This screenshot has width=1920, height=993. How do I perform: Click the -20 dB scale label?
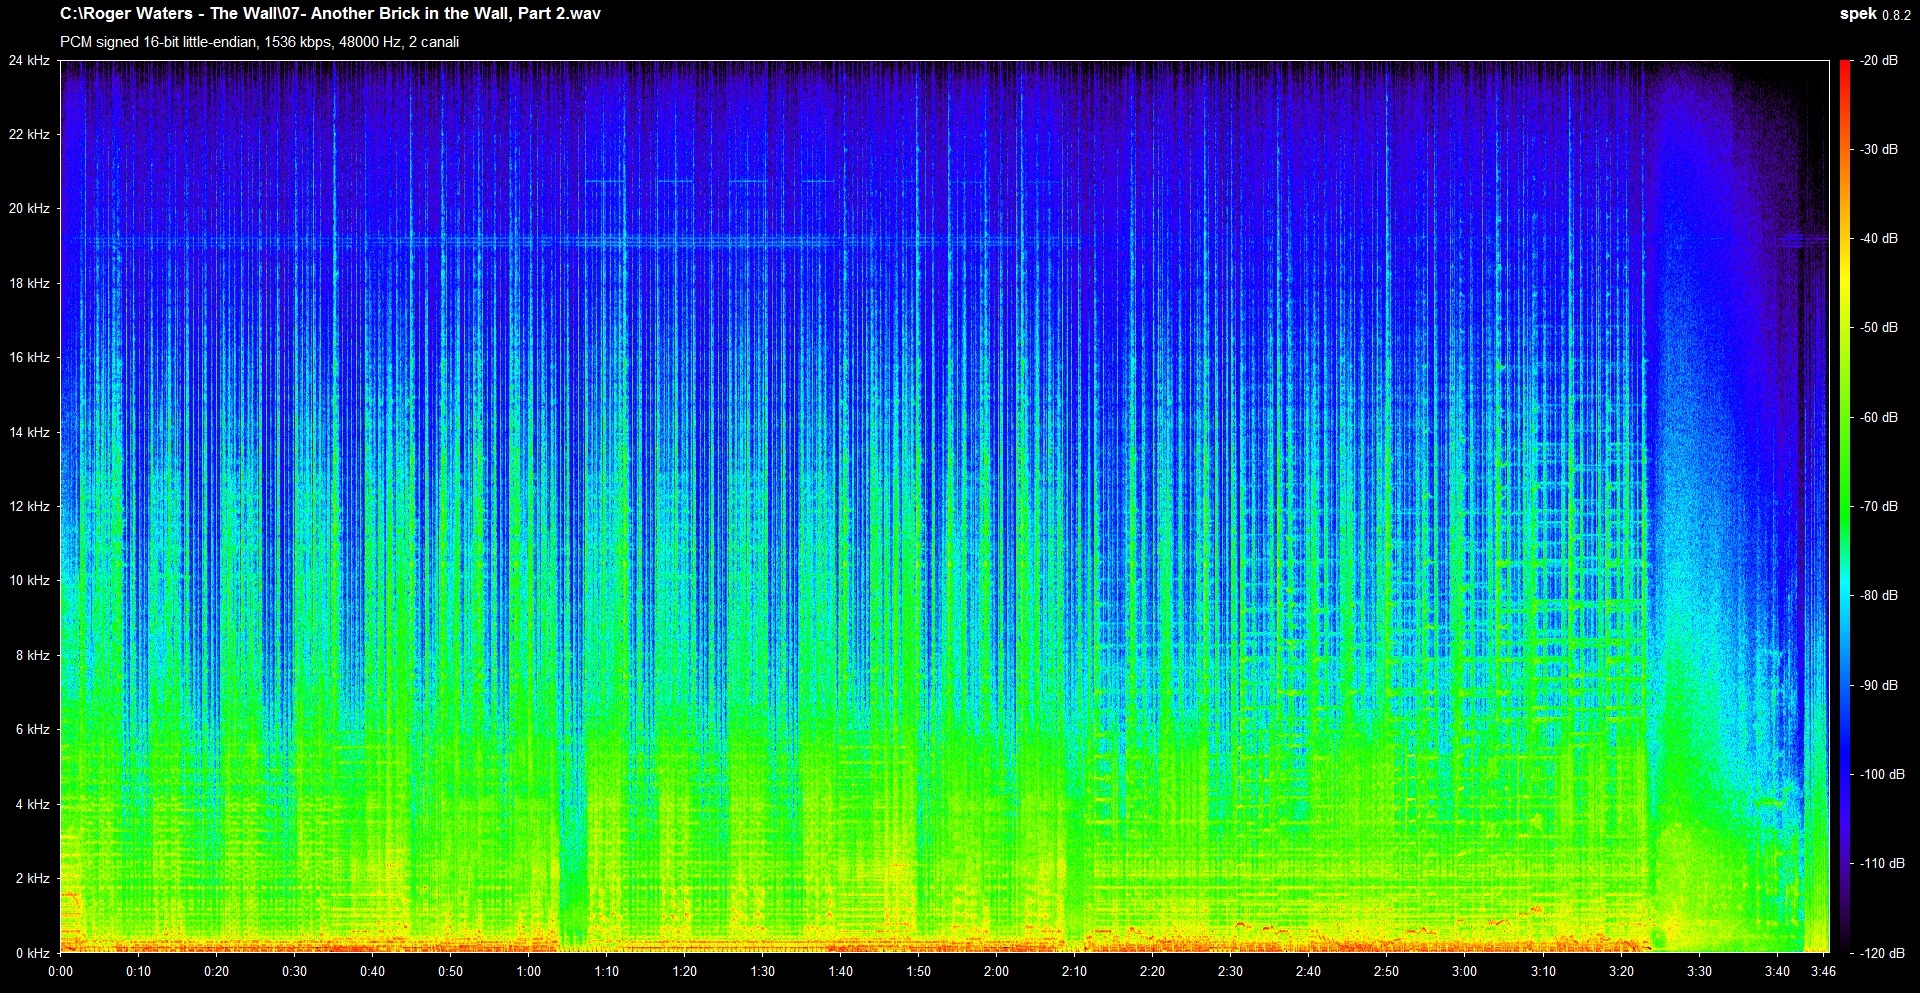click(1878, 60)
